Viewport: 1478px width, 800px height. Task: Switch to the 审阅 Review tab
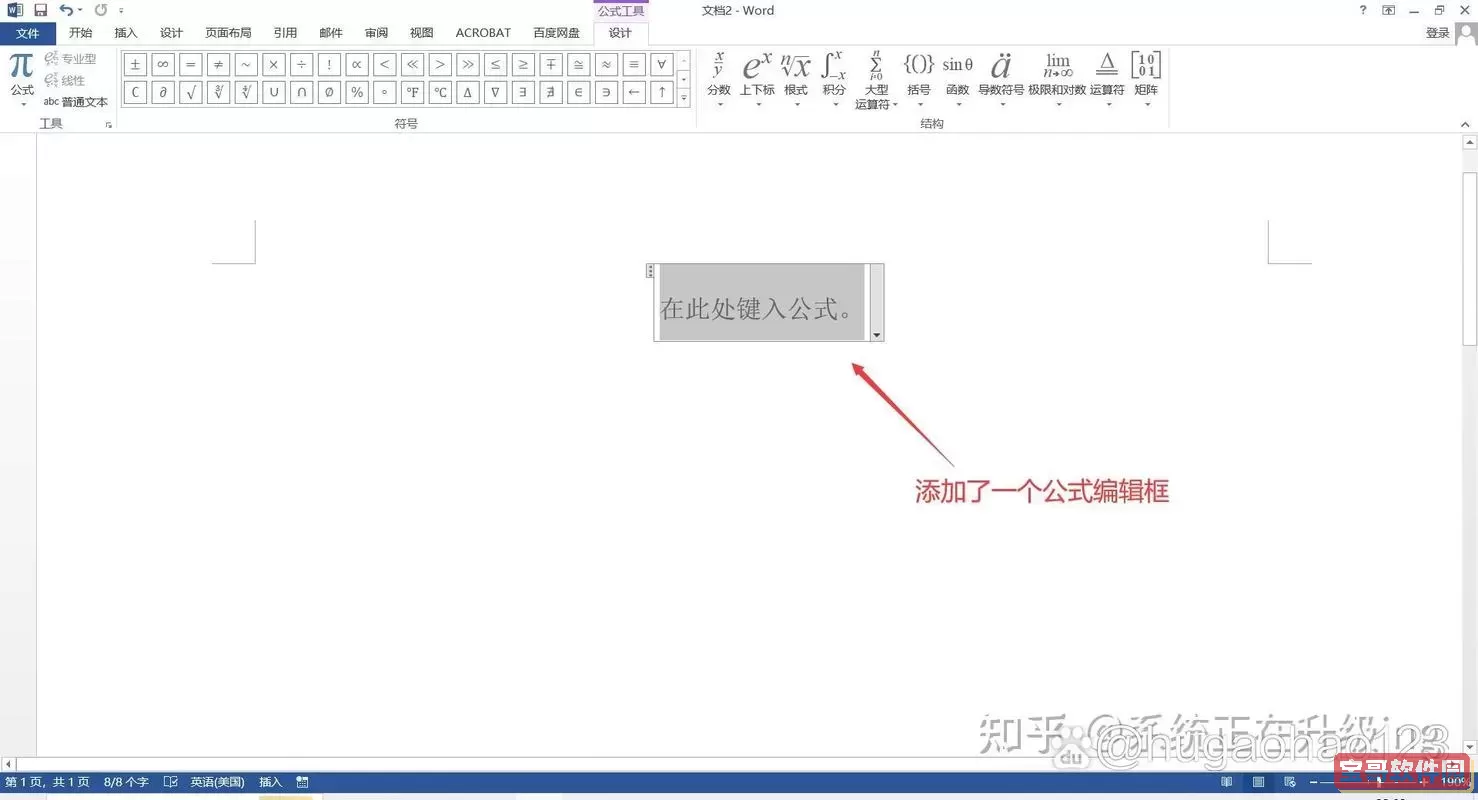tap(376, 33)
